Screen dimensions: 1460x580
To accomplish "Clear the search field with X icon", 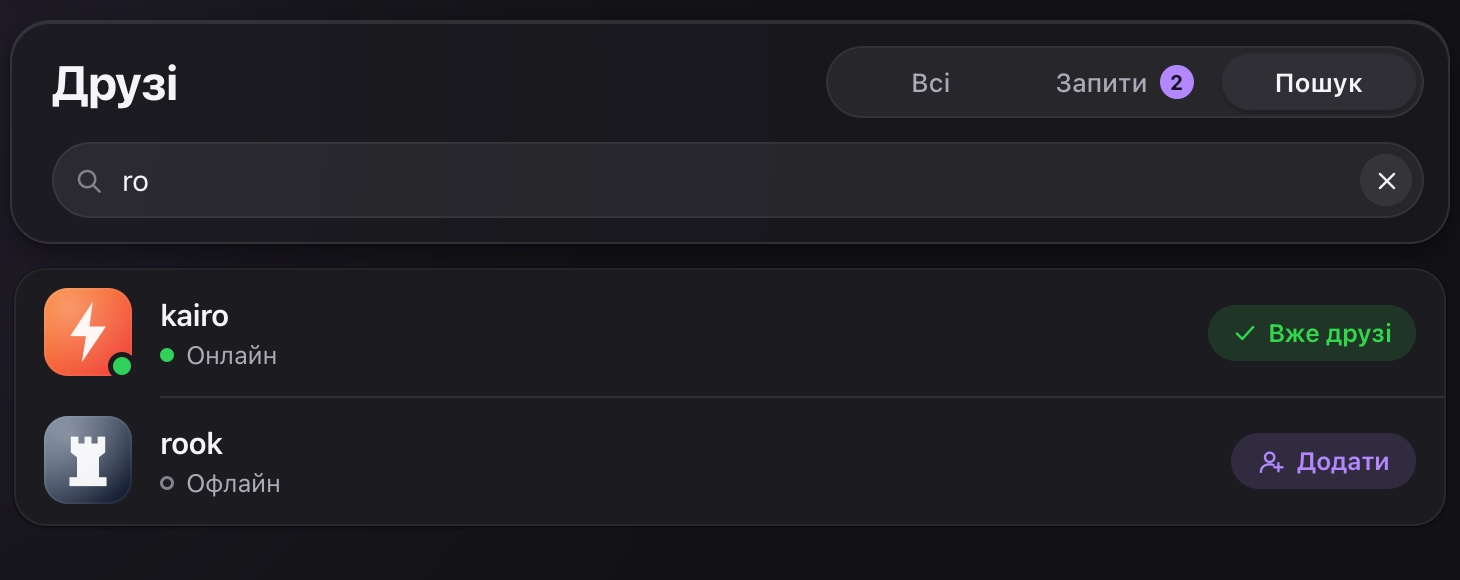I will 1386,181.
